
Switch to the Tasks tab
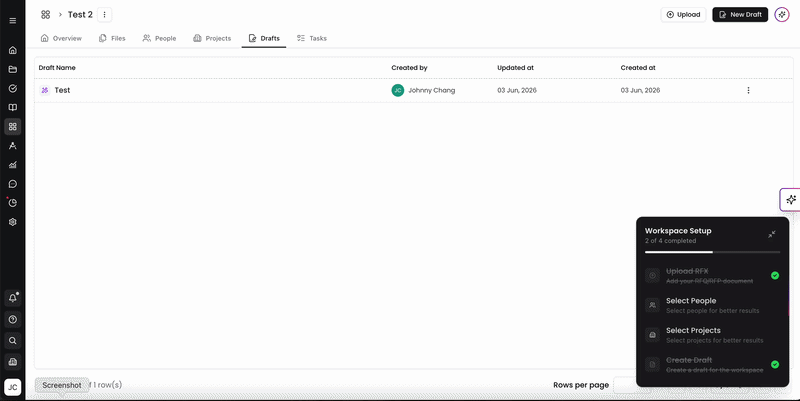pos(311,38)
